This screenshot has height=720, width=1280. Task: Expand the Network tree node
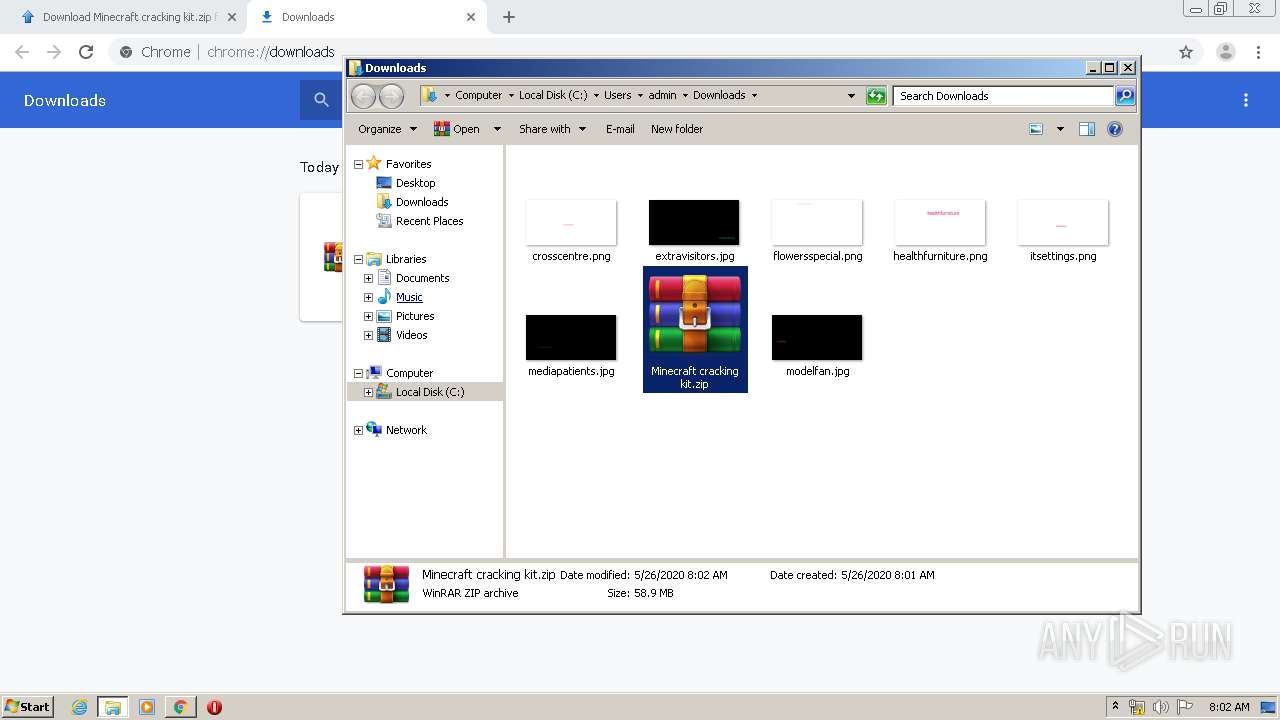pyautogui.click(x=358, y=430)
